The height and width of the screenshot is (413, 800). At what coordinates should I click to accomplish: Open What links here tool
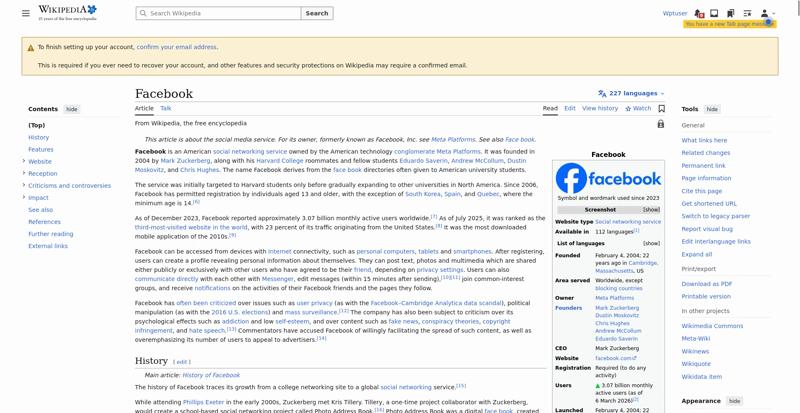(x=704, y=140)
